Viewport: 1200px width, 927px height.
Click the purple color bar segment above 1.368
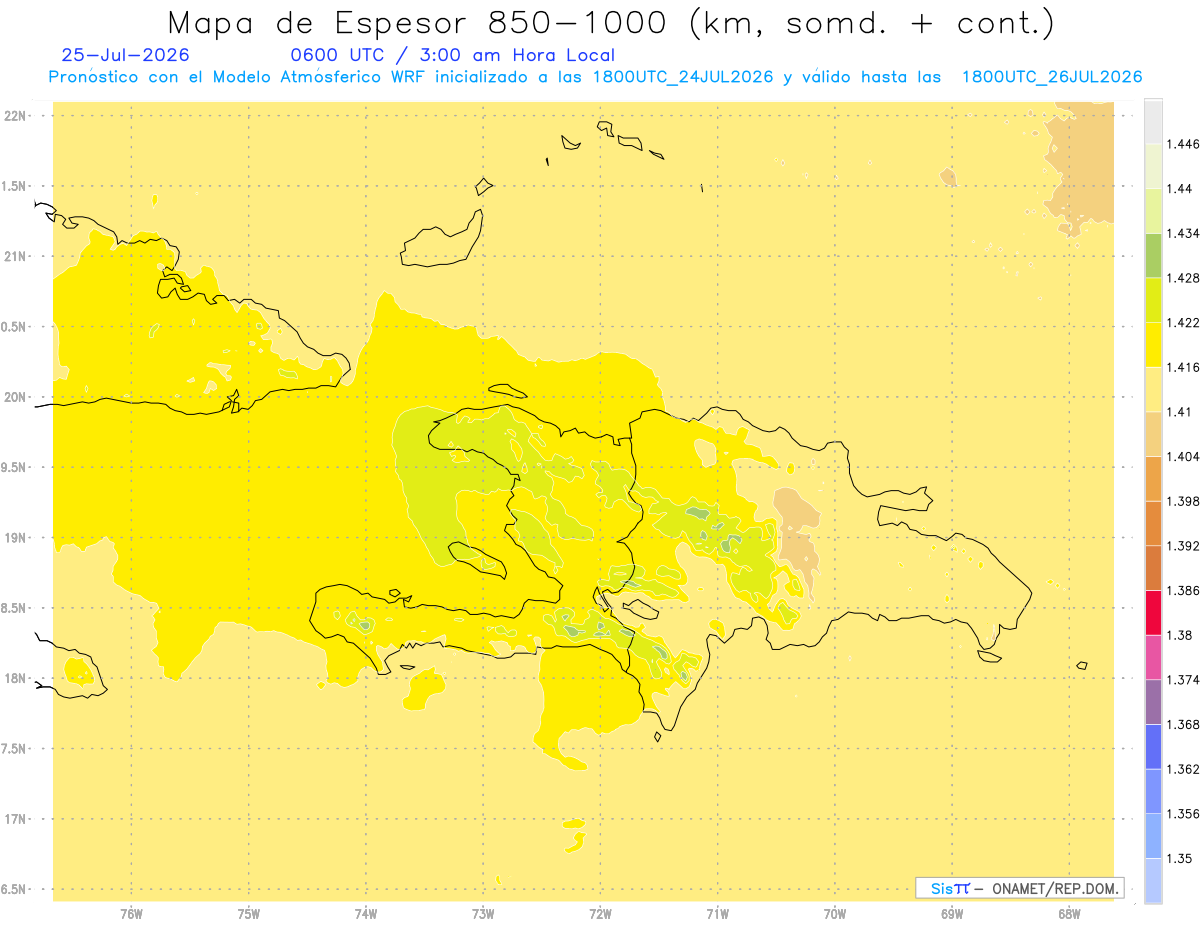tap(1152, 702)
